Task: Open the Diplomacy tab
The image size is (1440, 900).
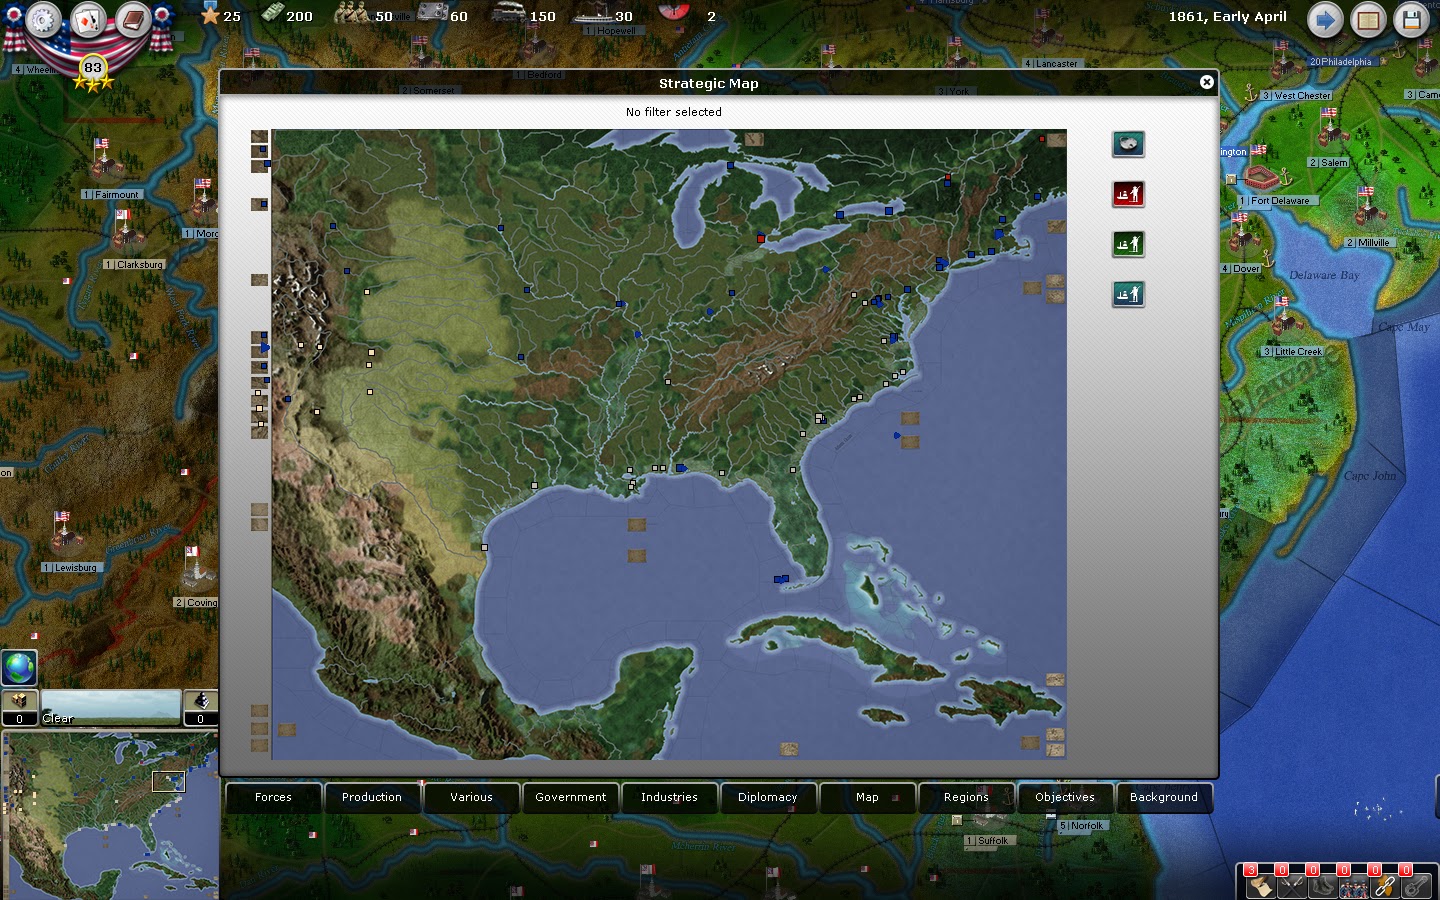Action: (768, 797)
